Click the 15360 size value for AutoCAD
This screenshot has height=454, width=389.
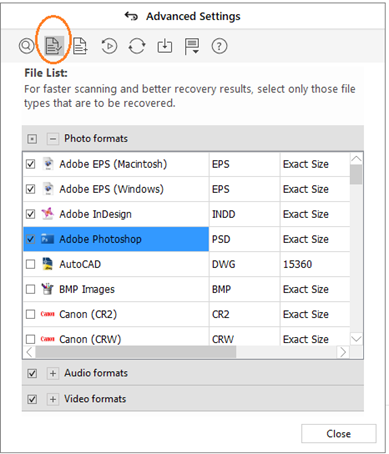click(x=297, y=264)
